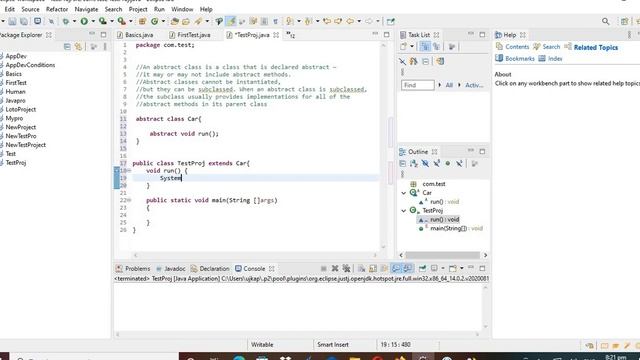The height and width of the screenshot is (360, 640).
Task: Open Index link in Help view
Action: tap(555, 59)
